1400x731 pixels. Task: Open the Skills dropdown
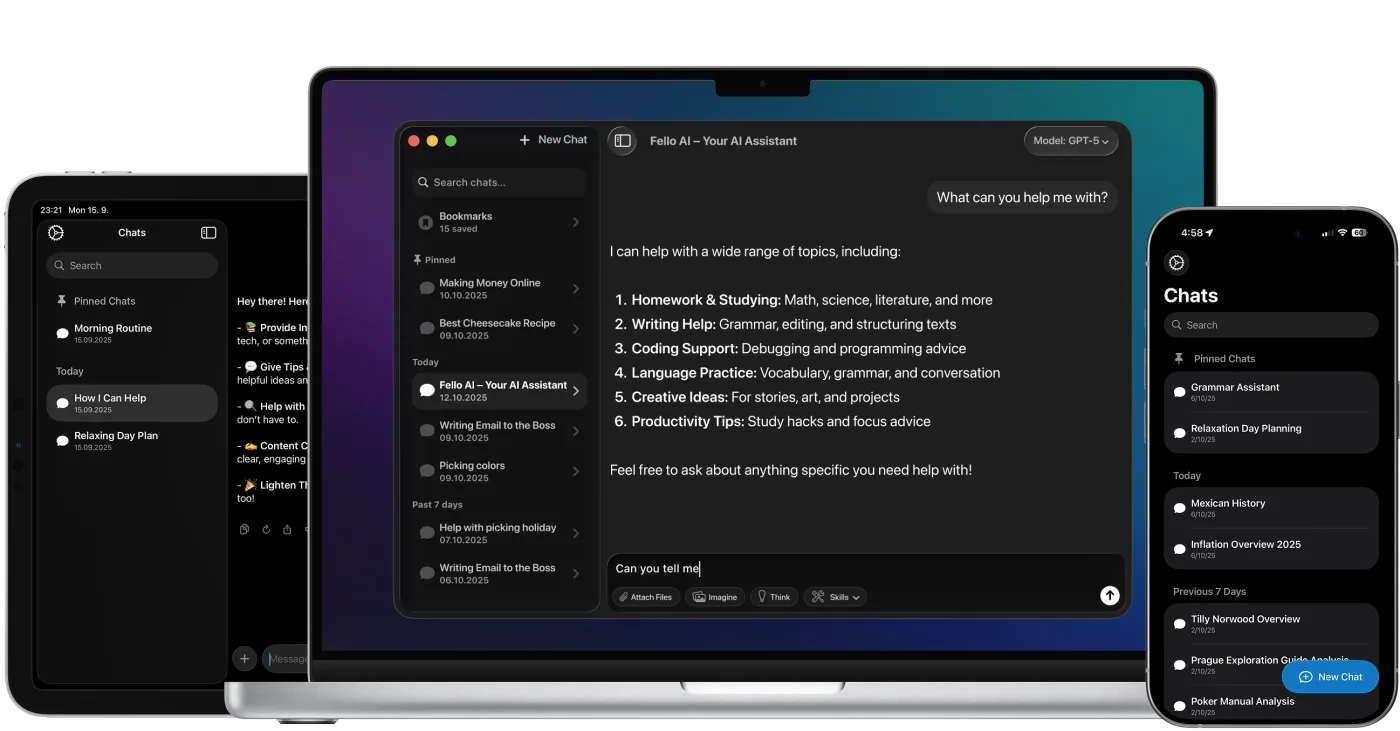835,597
